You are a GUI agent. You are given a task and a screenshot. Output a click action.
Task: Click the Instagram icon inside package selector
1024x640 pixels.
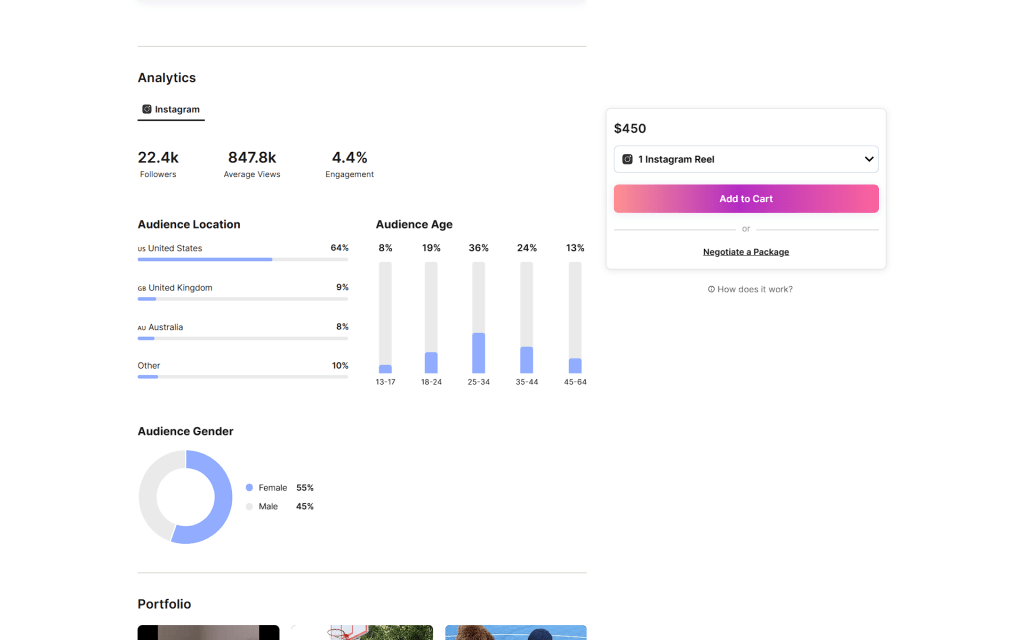click(x=628, y=159)
